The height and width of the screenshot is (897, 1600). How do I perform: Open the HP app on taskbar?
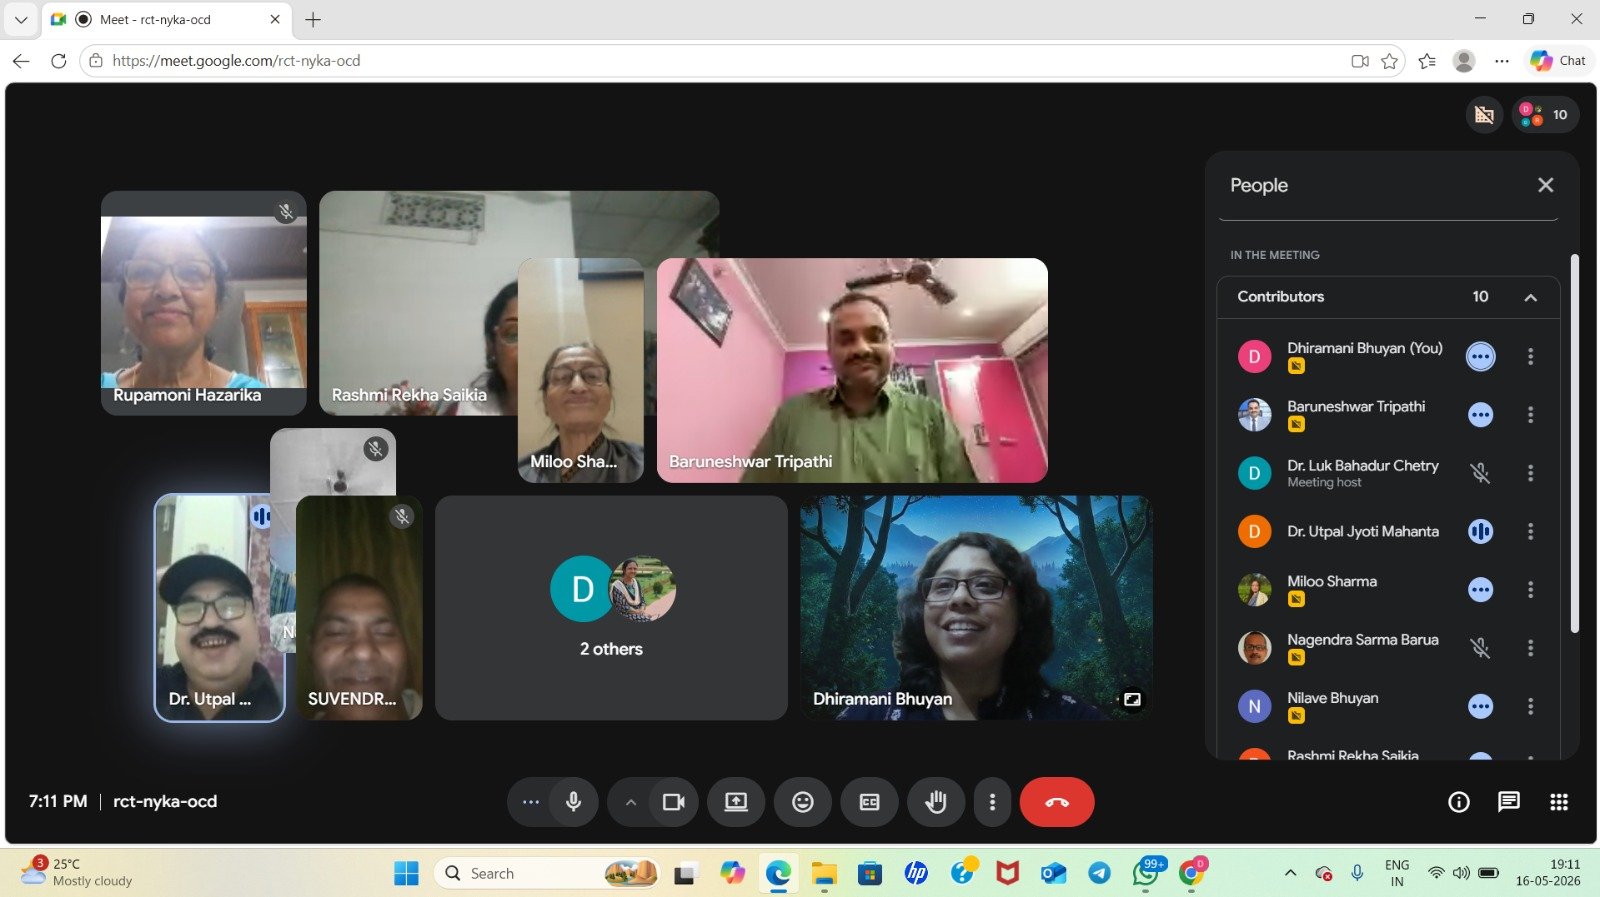point(916,874)
